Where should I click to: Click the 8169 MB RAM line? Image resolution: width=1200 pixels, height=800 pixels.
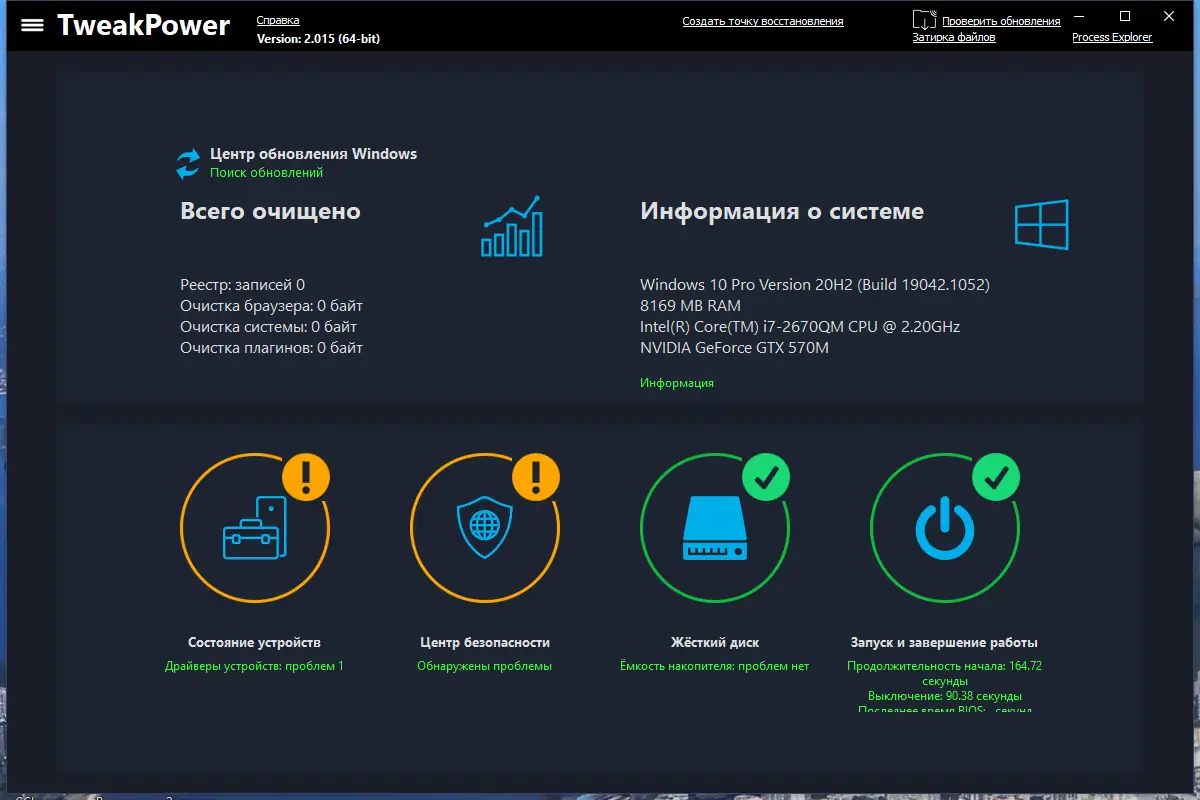tap(690, 306)
